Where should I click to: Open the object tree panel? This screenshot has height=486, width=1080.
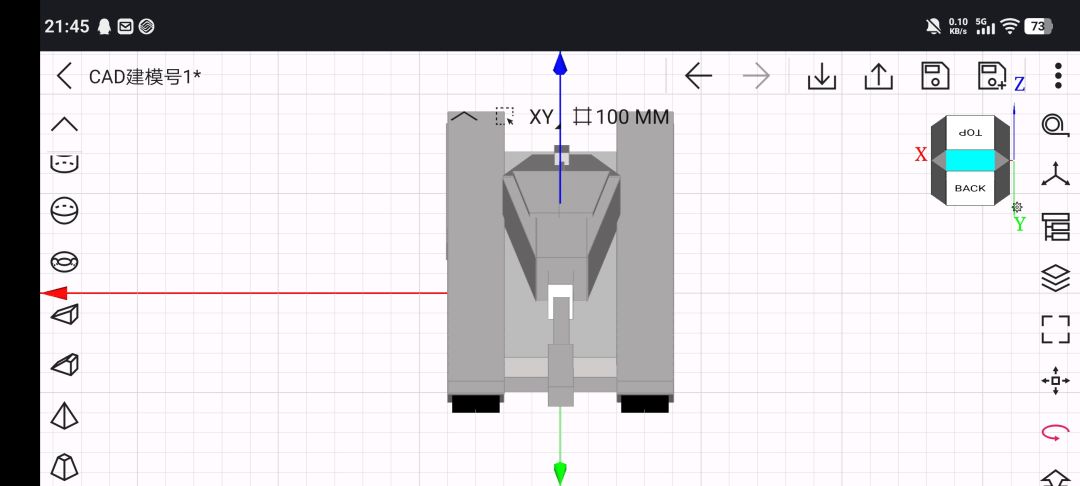click(1056, 226)
